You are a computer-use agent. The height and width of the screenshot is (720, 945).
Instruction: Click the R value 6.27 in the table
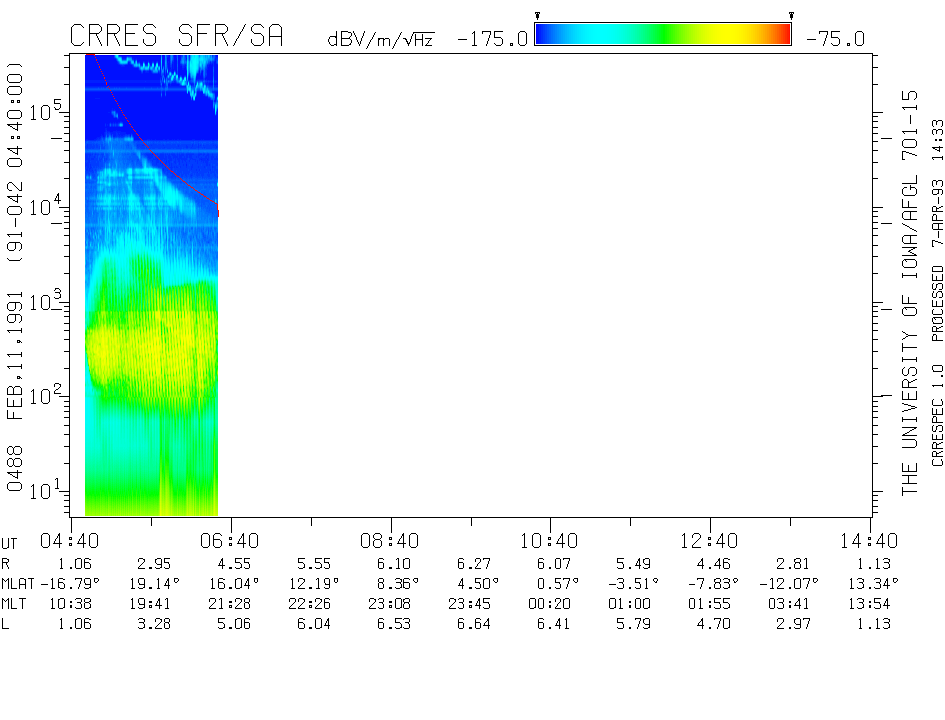[469, 563]
